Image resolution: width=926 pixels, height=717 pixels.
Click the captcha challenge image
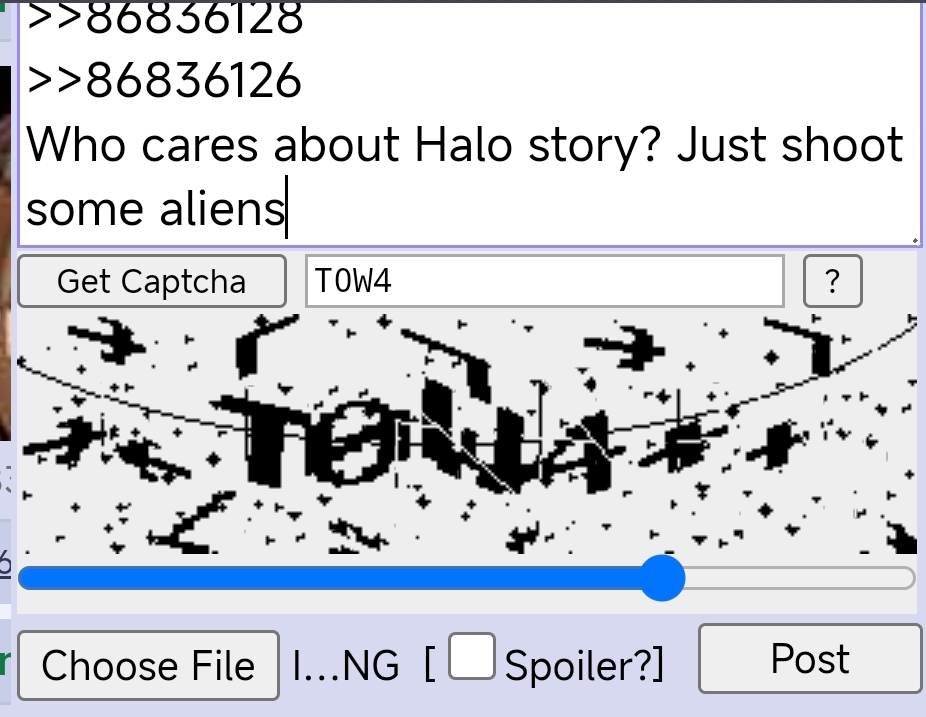467,434
